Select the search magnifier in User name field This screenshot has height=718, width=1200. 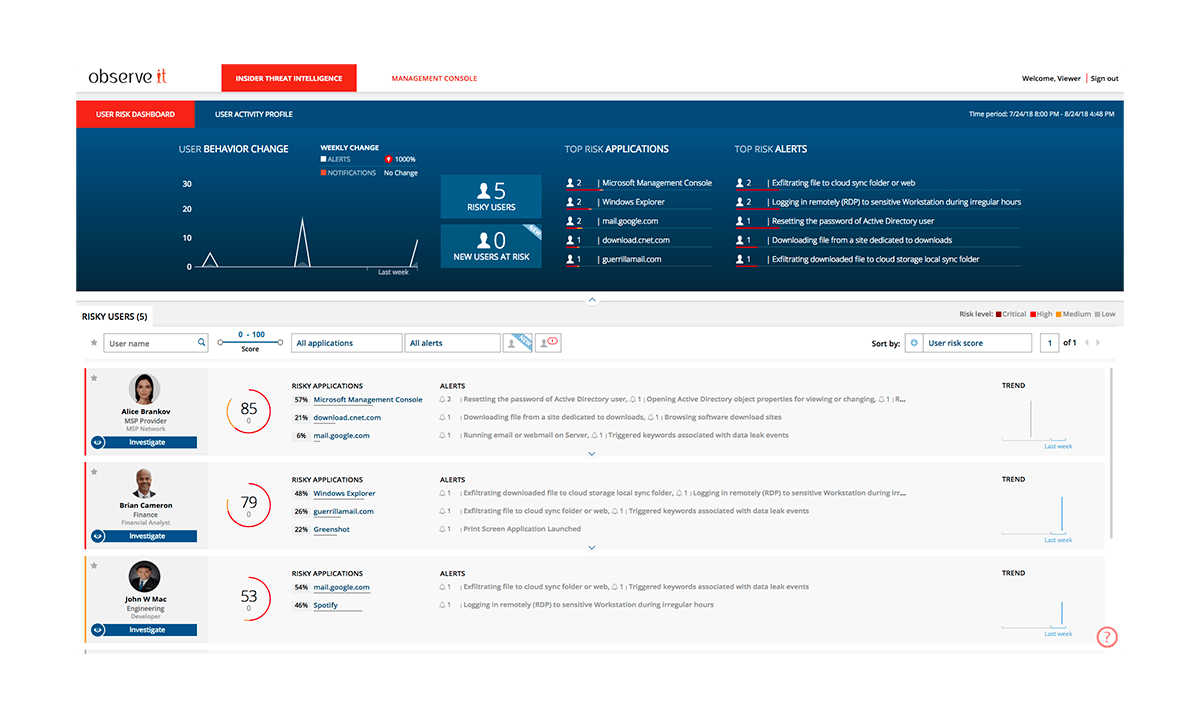[201, 342]
